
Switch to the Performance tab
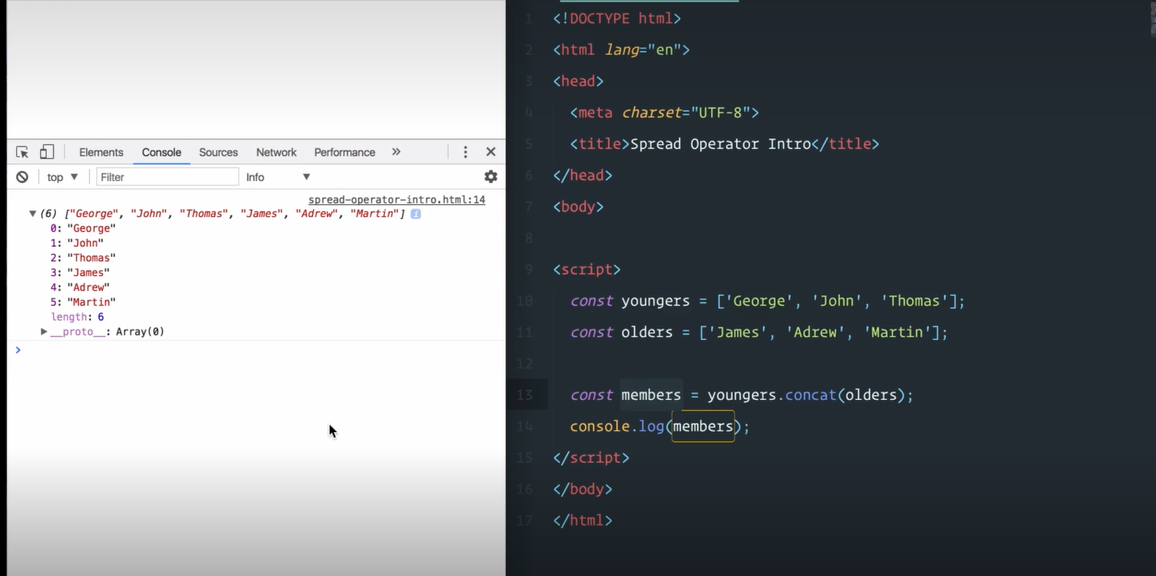click(344, 152)
